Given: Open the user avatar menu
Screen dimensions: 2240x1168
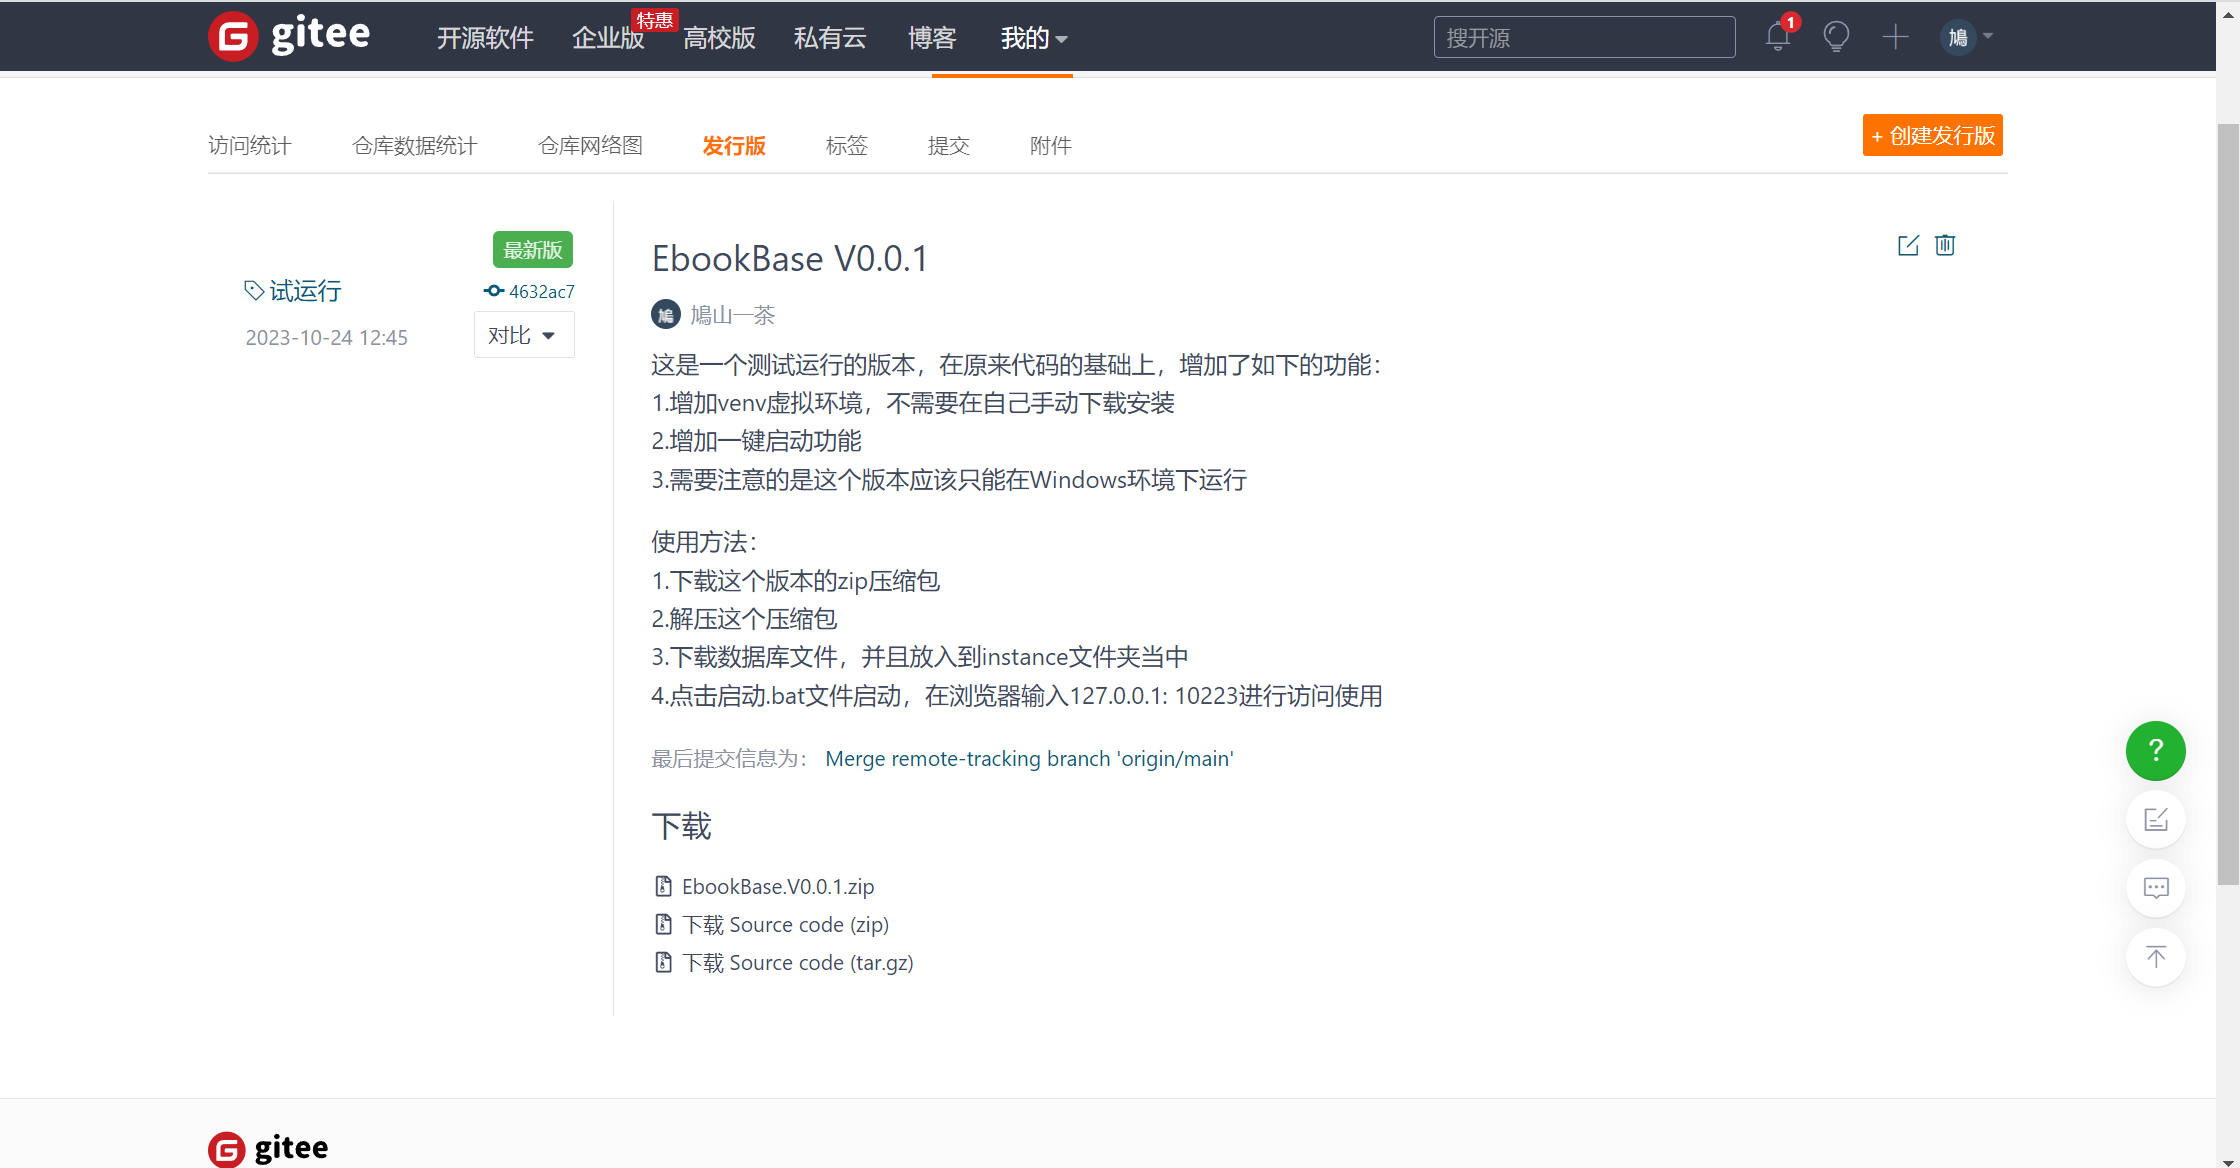Looking at the screenshot, I should coord(1967,37).
